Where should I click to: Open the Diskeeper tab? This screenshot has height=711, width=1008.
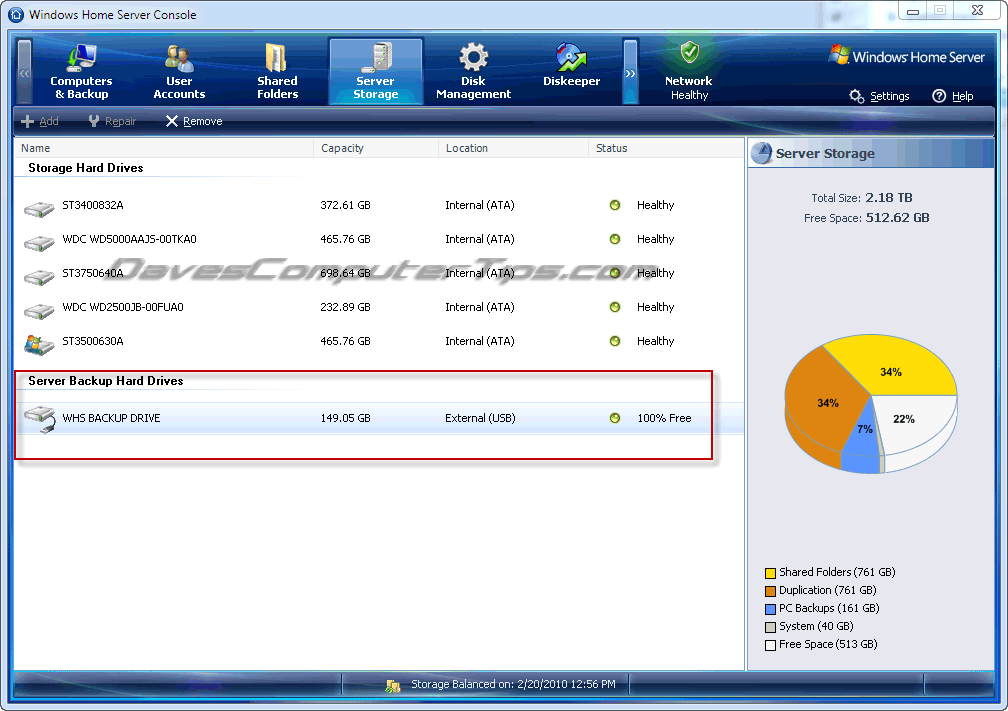(x=572, y=66)
